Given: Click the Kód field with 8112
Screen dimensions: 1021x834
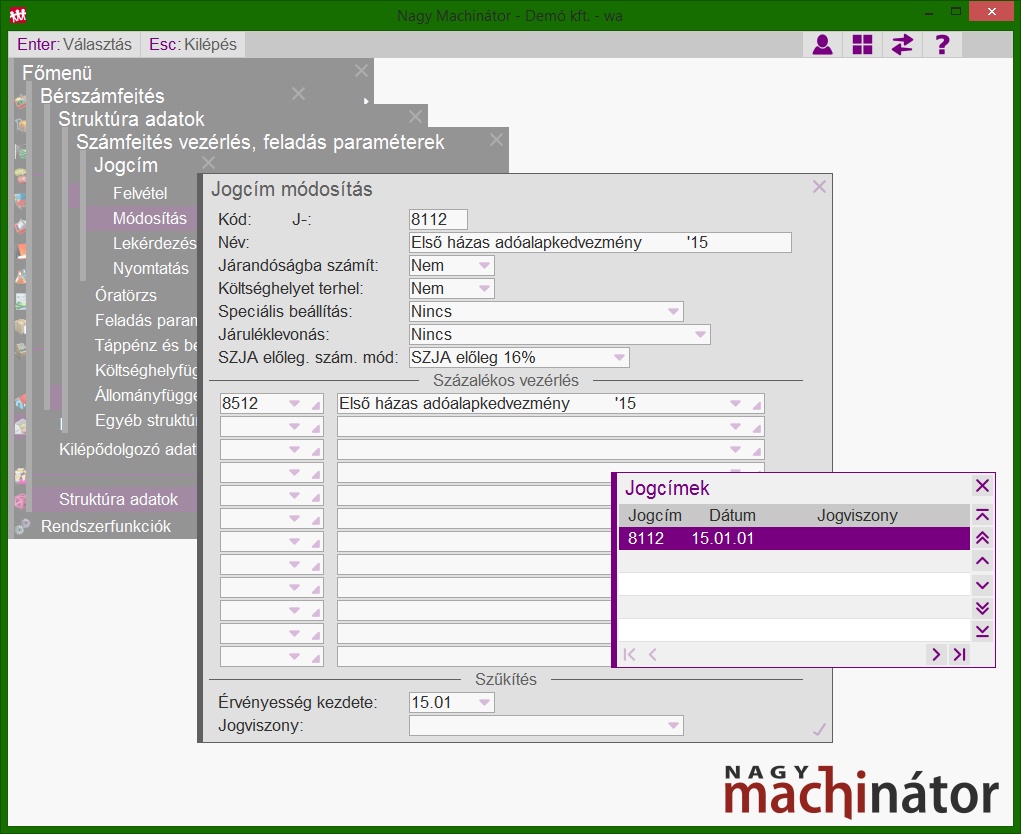Looking at the screenshot, I should point(438,219).
